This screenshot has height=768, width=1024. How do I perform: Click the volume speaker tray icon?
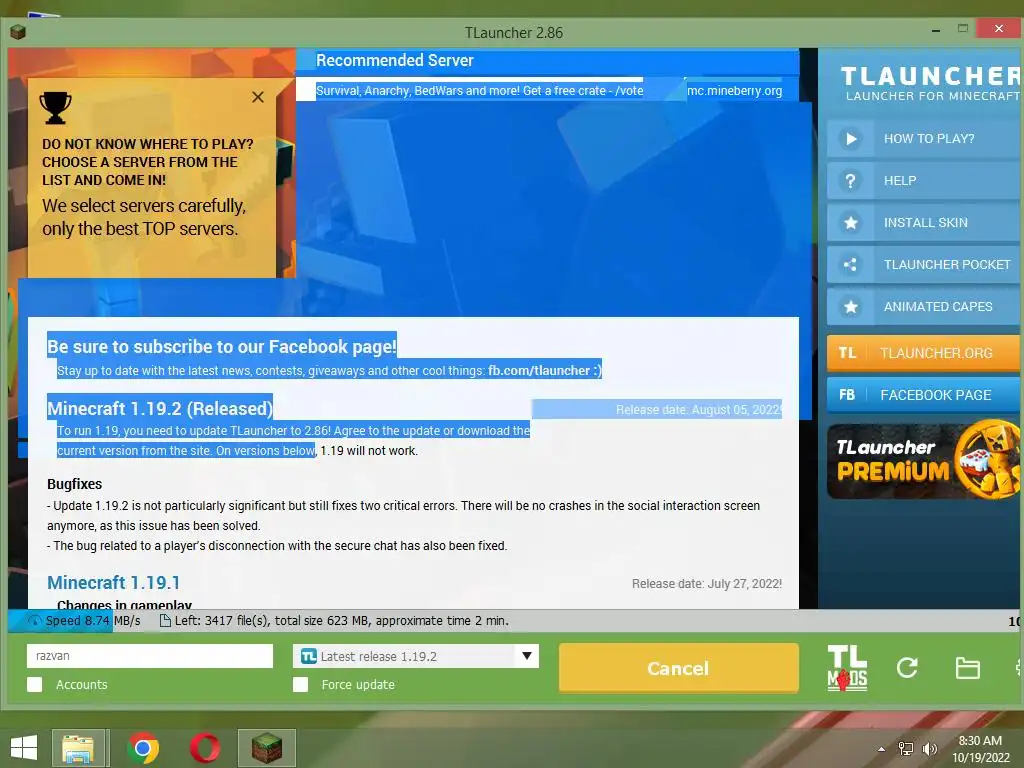click(x=929, y=749)
